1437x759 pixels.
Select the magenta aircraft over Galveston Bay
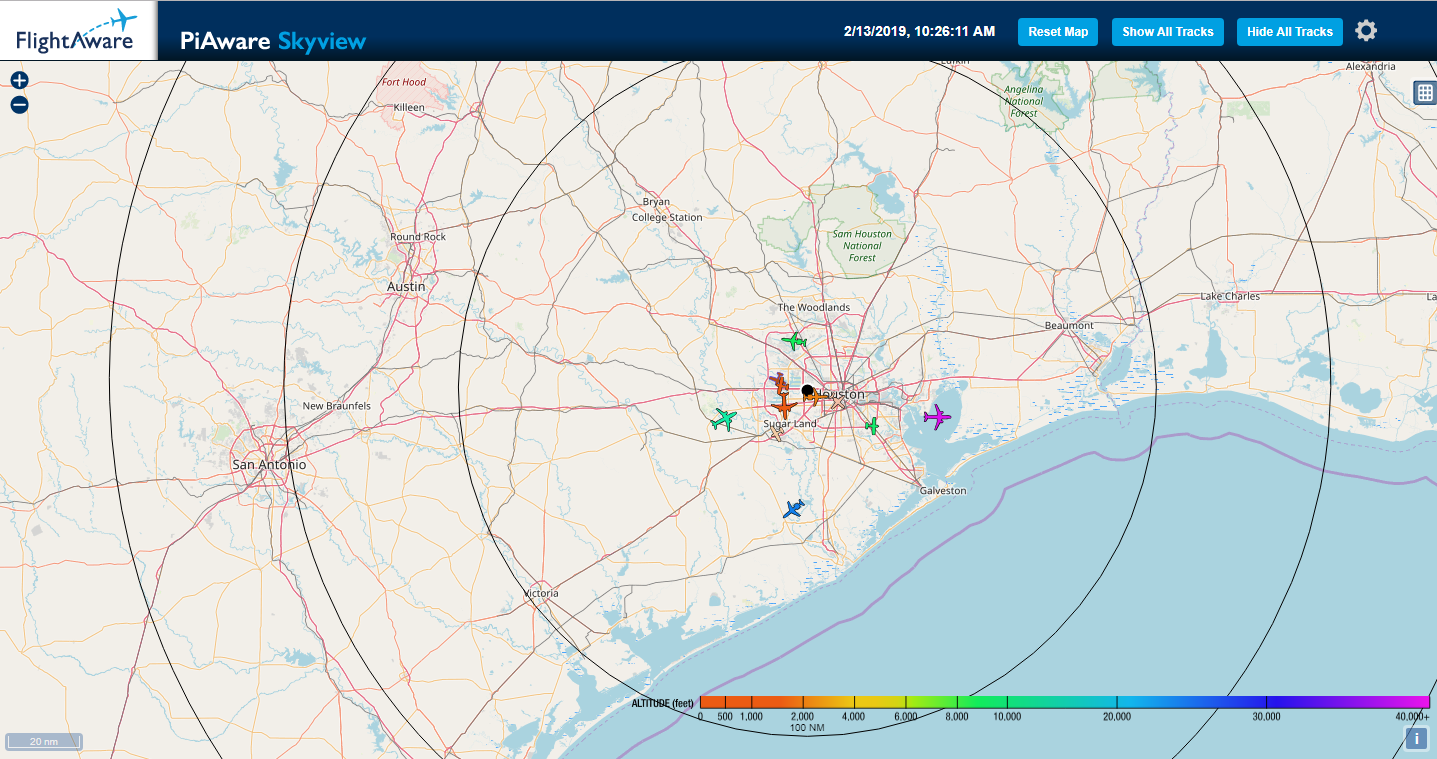(x=937, y=416)
